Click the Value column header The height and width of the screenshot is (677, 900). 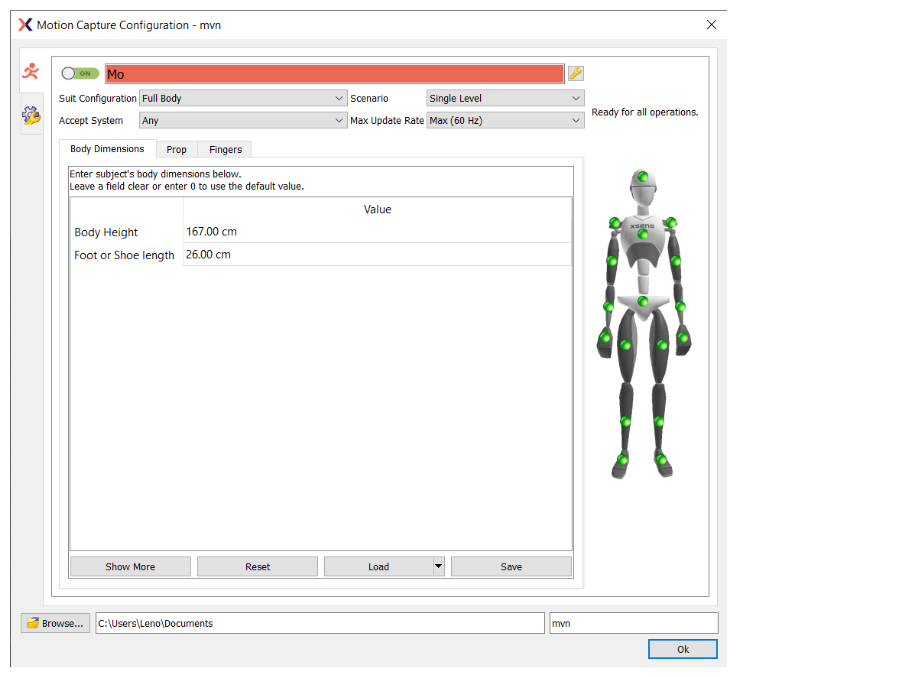tap(377, 210)
